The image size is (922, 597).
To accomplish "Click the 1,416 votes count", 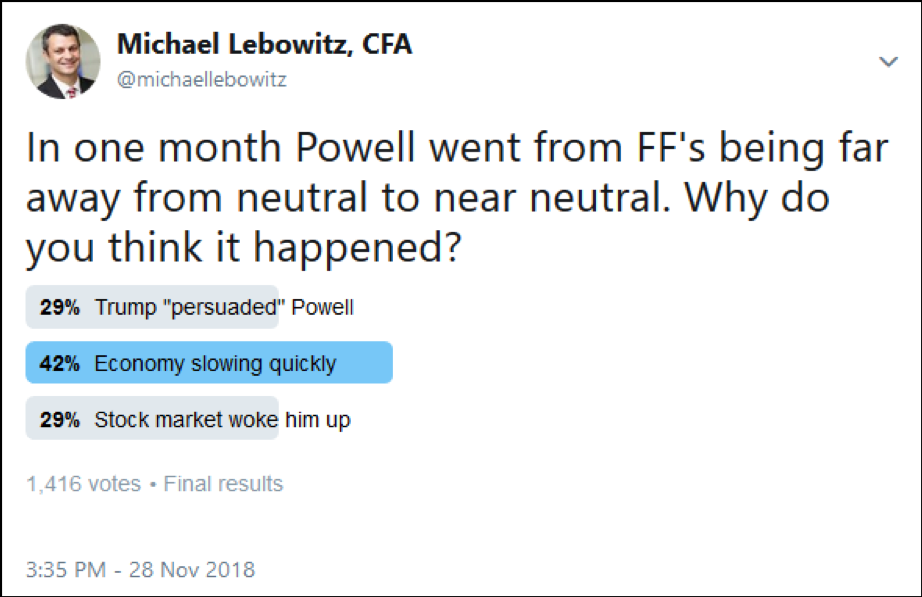I will 83,484.
